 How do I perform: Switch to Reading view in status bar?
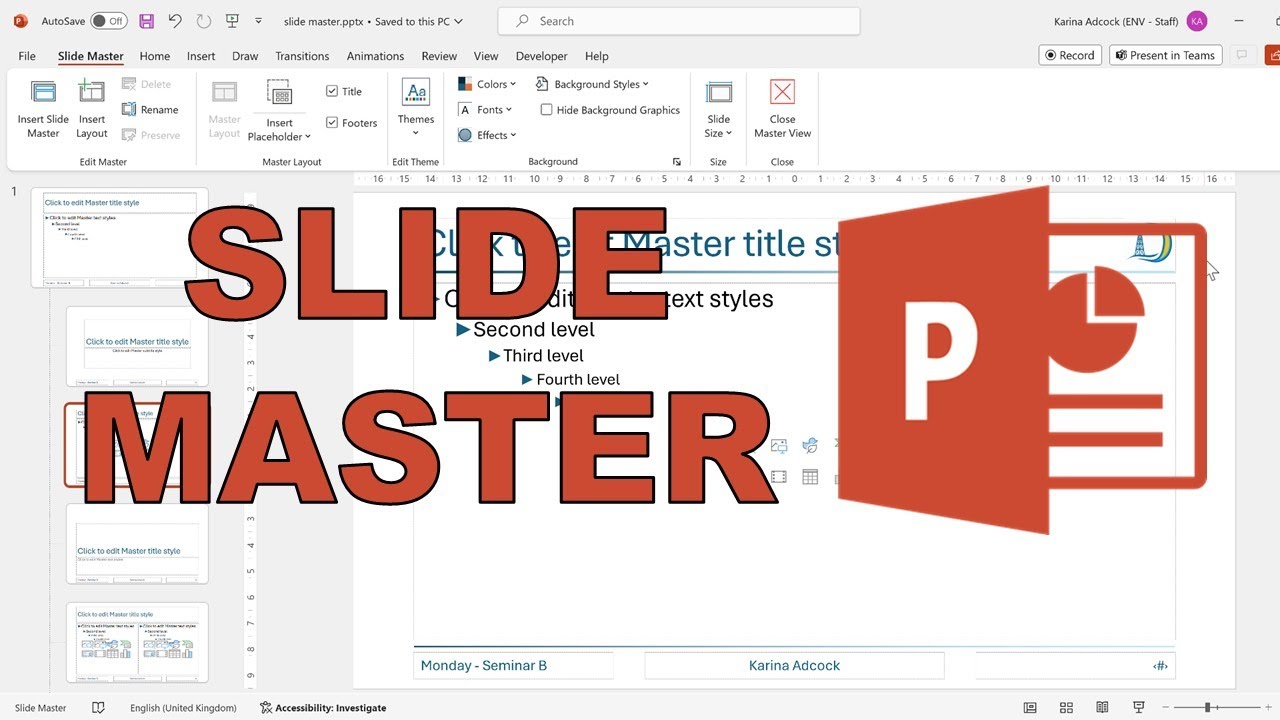coord(1102,707)
